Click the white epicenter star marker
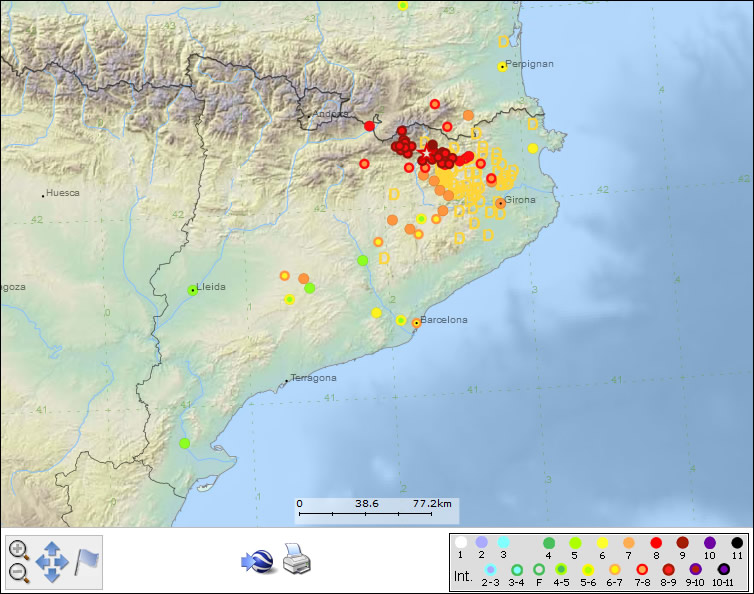The width and height of the screenshot is (754, 594). (x=424, y=153)
